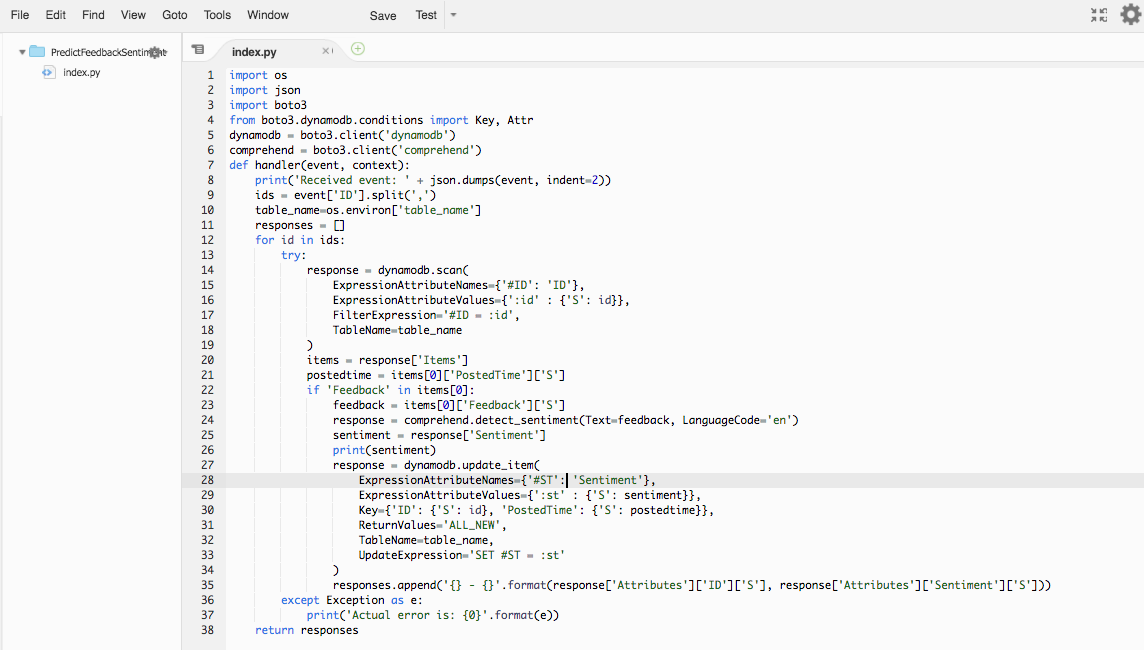Click 'import boto3' on line 3
Screen dimensions: 1144x650
(x=268, y=105)
